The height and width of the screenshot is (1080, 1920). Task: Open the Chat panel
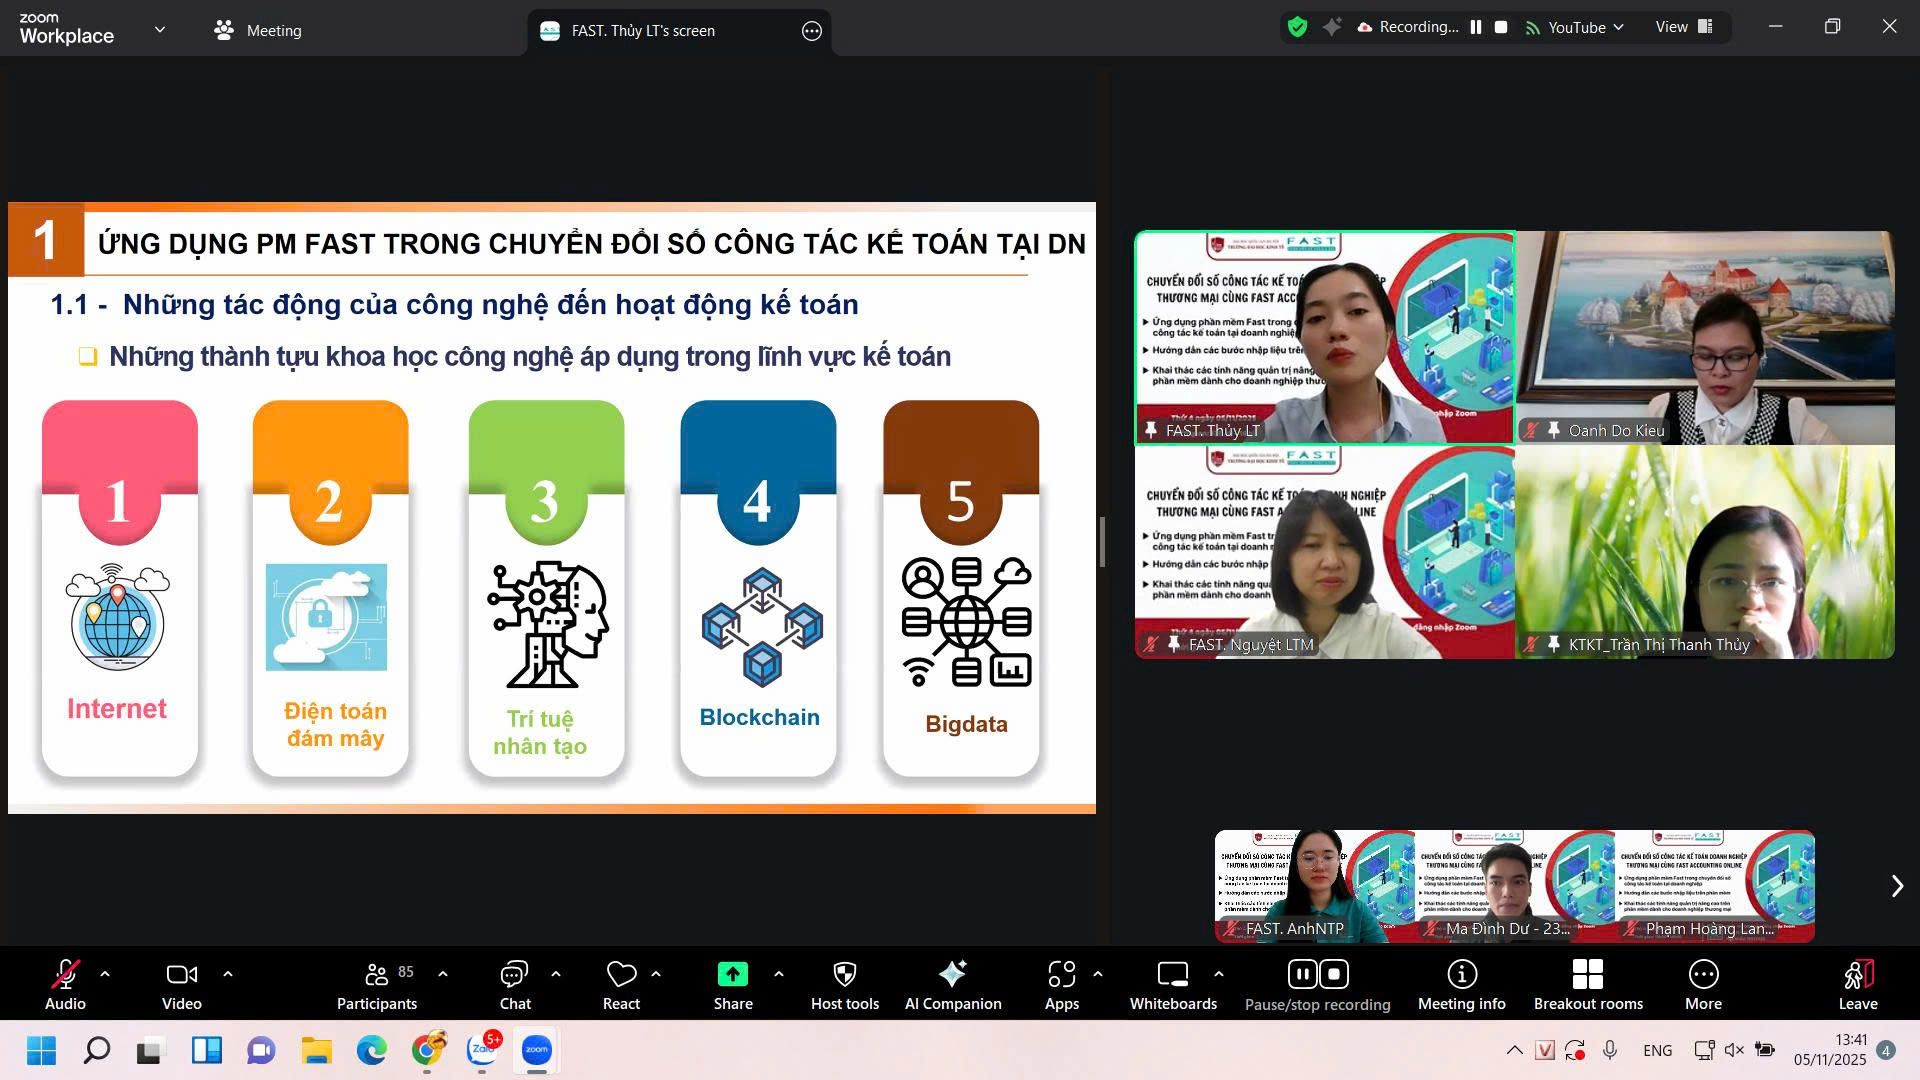[515, 985]
